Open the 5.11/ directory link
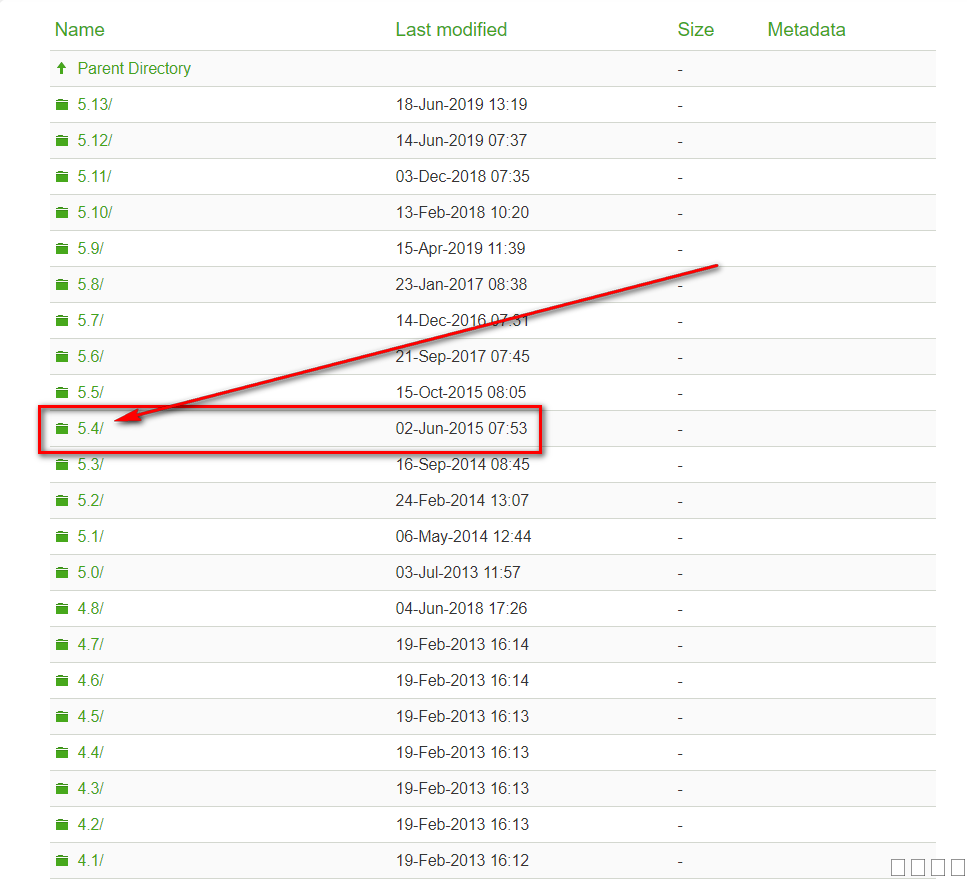The height and width of the screenshot is (881, 967). click(x=94, y=177)
